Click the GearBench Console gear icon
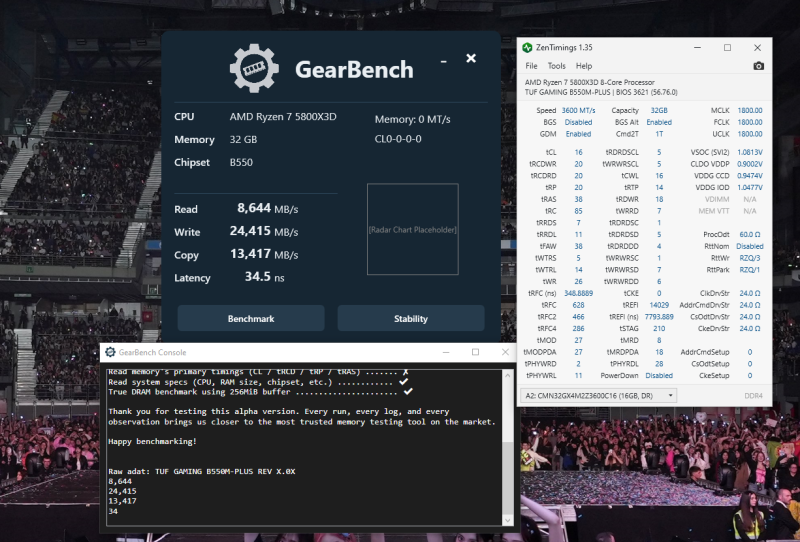This screenshot has height=542, width=800. 110,352
